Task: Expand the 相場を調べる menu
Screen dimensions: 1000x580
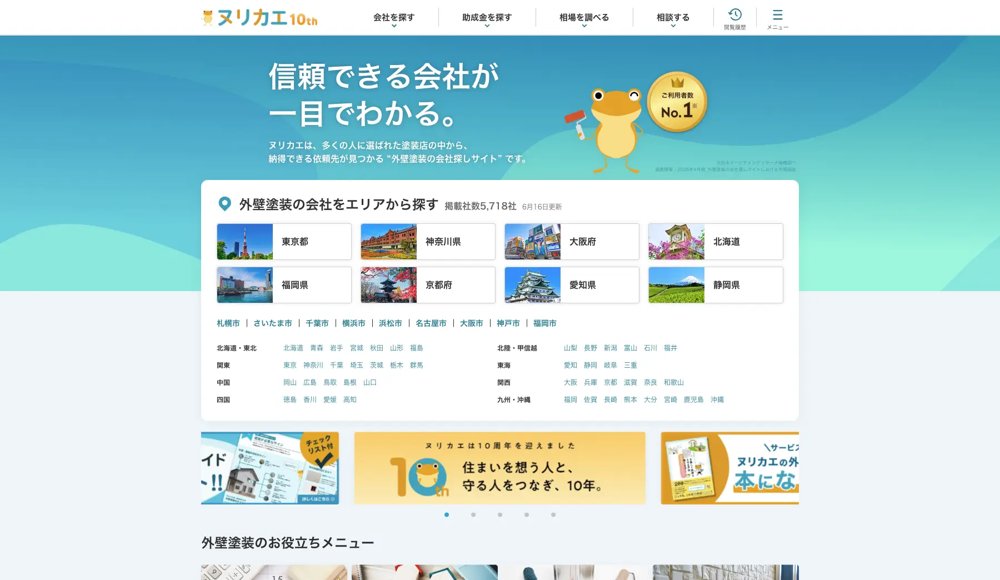Action: [x=584, y=18]
